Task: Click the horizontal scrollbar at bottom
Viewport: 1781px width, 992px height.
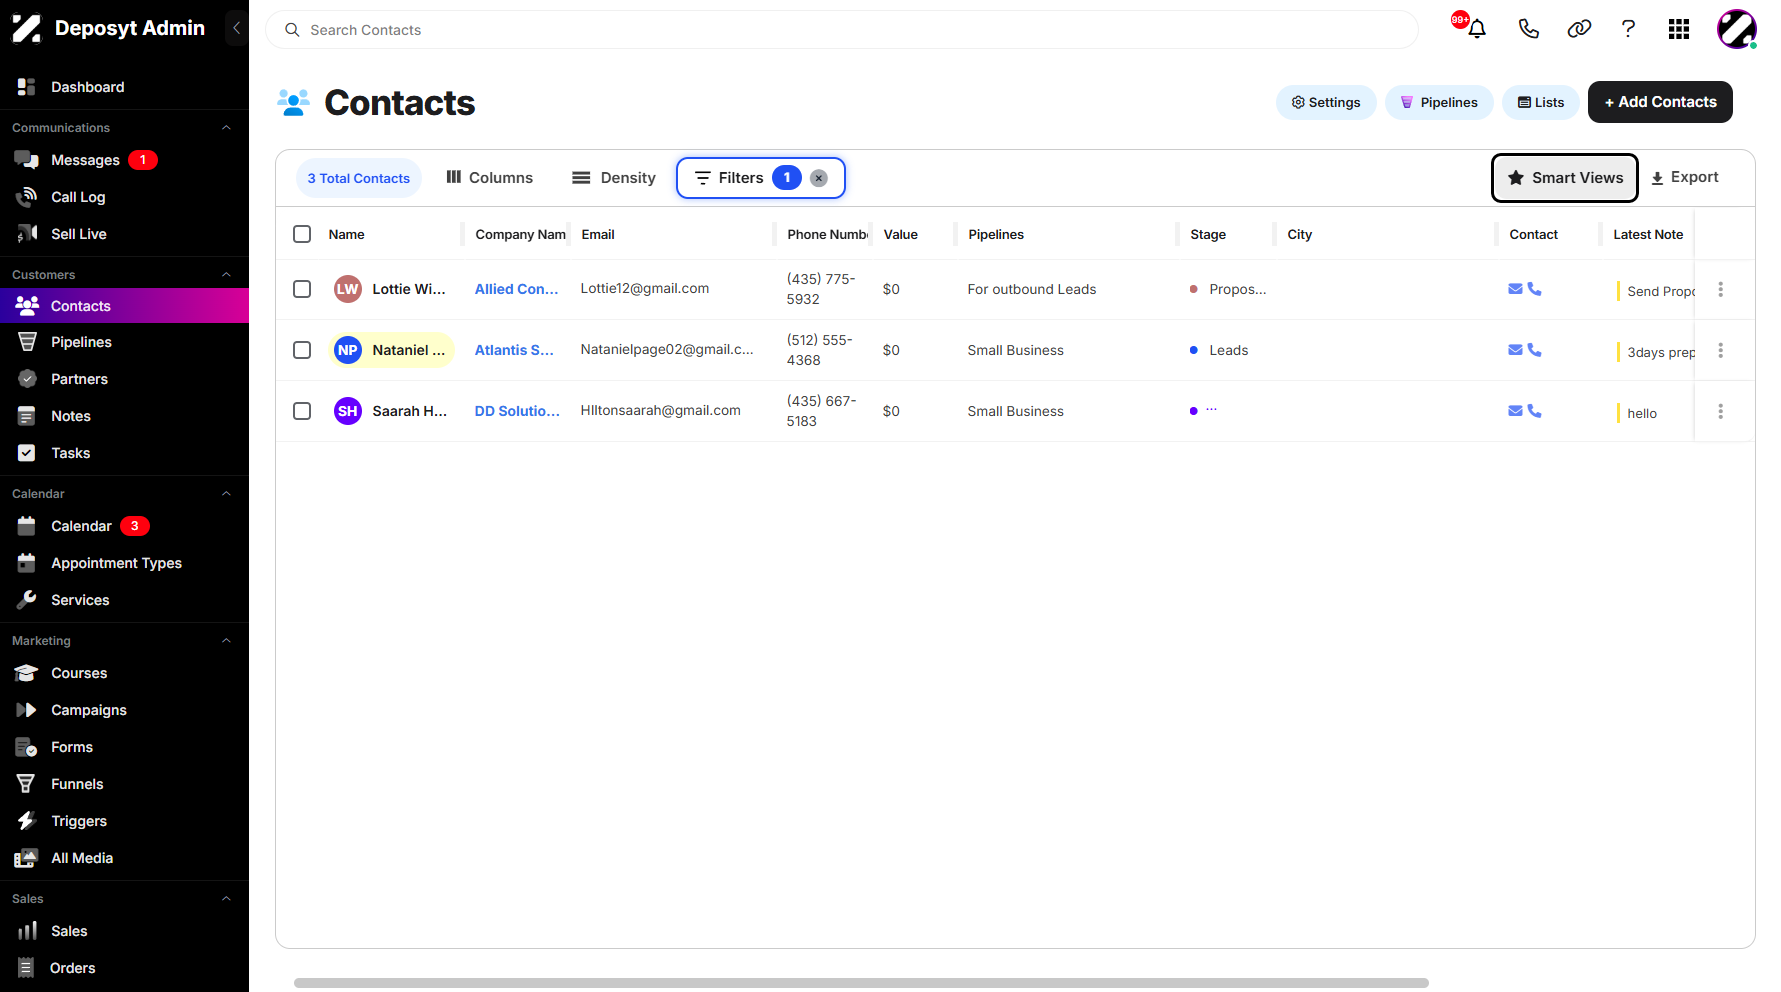Action: click(861, 983)
